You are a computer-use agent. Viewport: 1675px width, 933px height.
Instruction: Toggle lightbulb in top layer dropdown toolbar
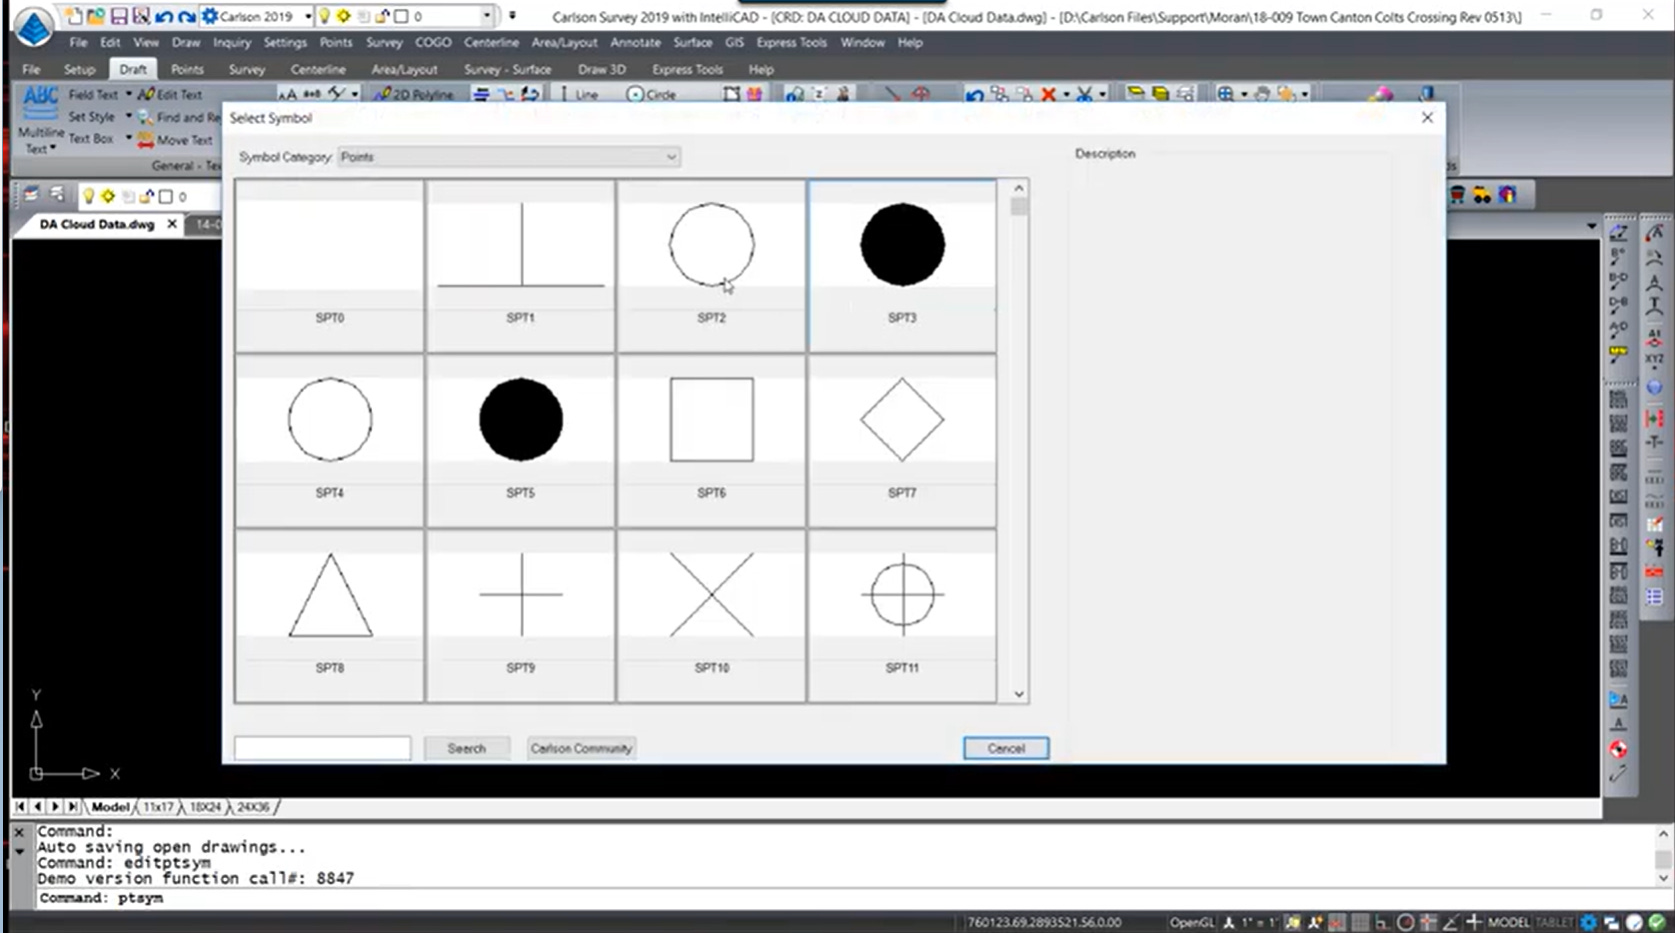[324, 16]
